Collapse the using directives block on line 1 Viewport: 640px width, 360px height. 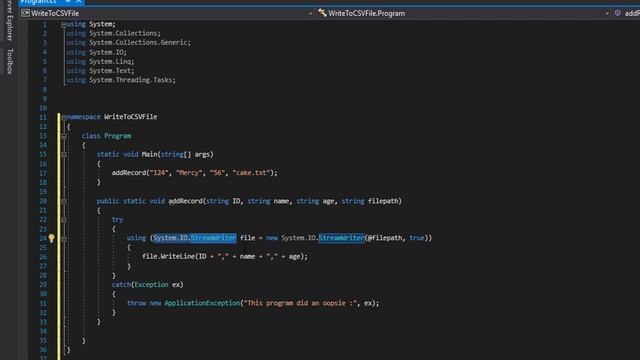[x=64, y=25]
